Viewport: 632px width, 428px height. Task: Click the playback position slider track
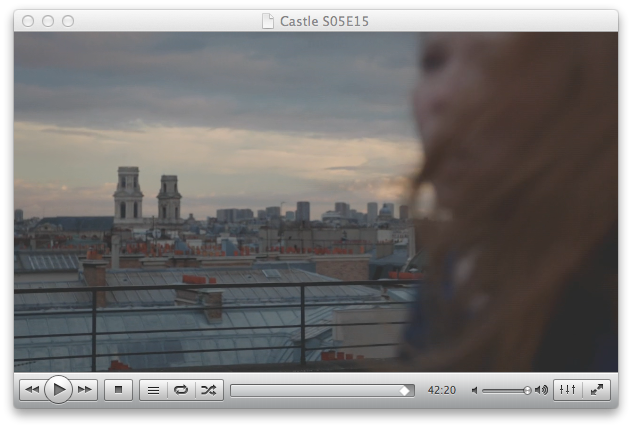(x=322, y=390)
